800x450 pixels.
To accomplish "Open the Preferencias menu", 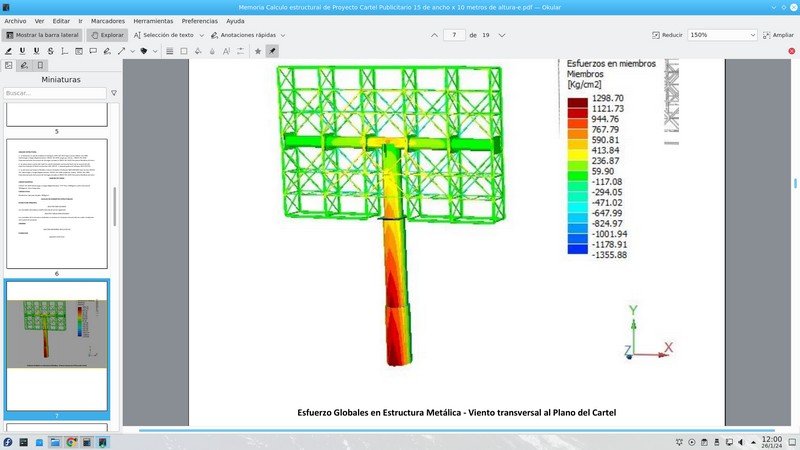I will [199, 21].
